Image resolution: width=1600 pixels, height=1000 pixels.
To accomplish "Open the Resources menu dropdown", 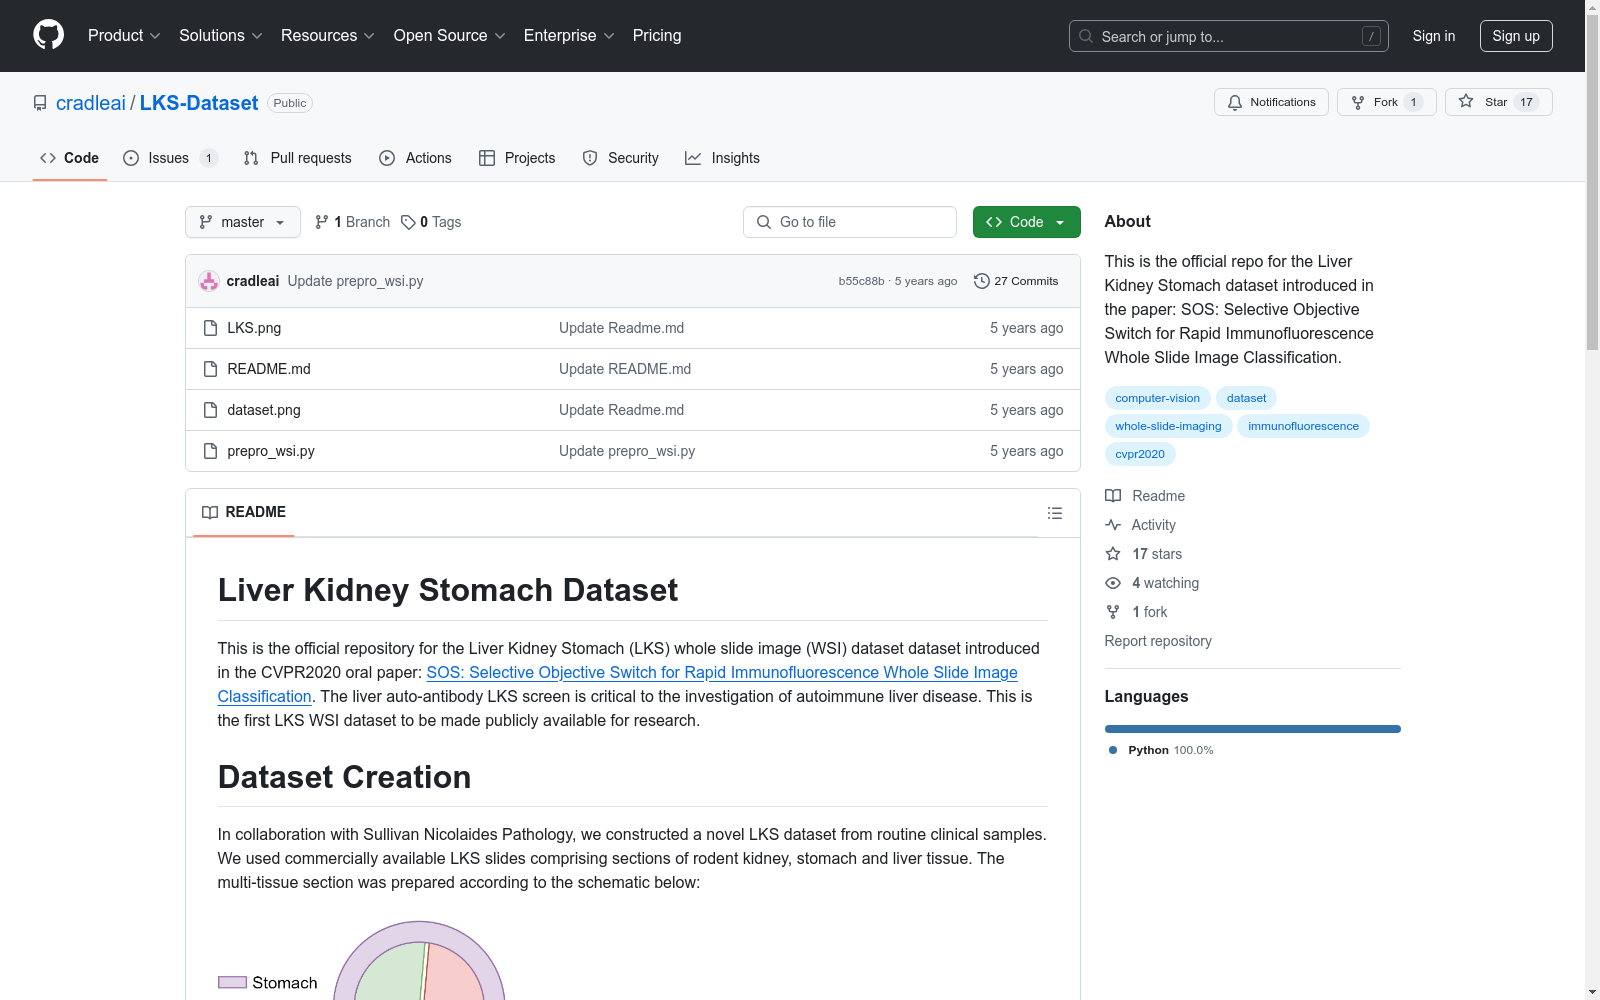I will 328,35.
